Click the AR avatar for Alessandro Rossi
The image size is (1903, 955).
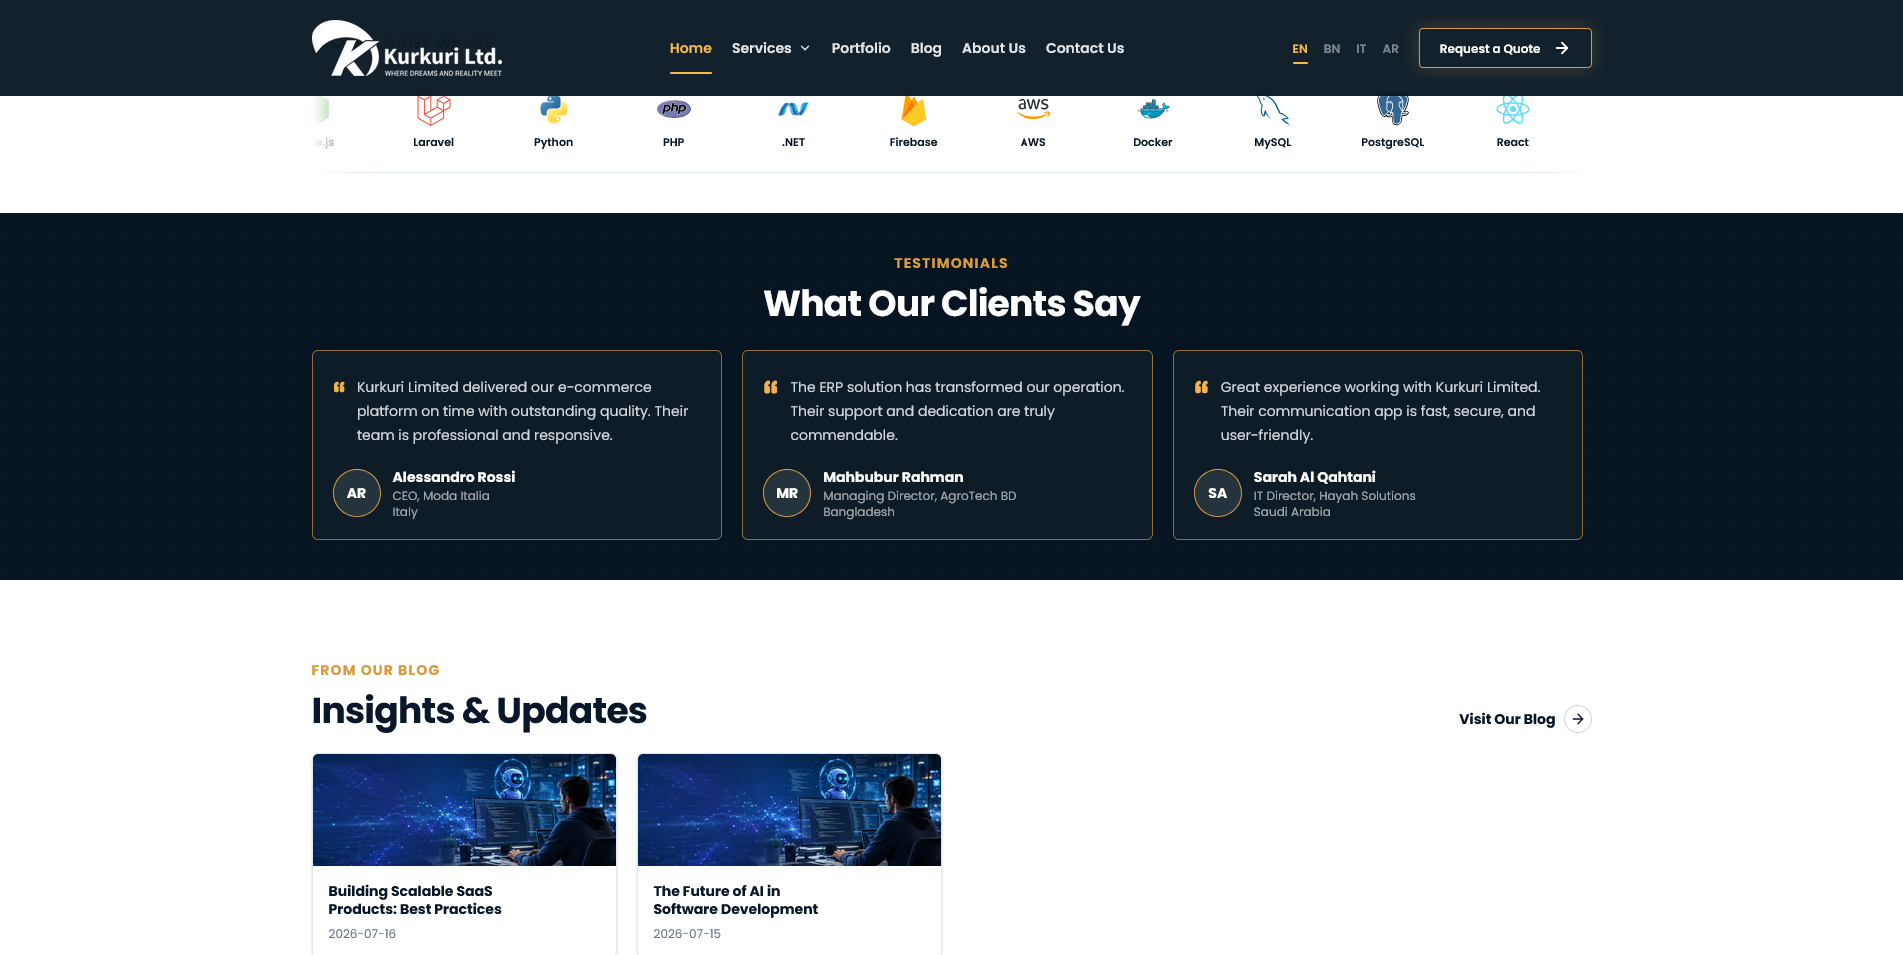(x=357, y=493)
